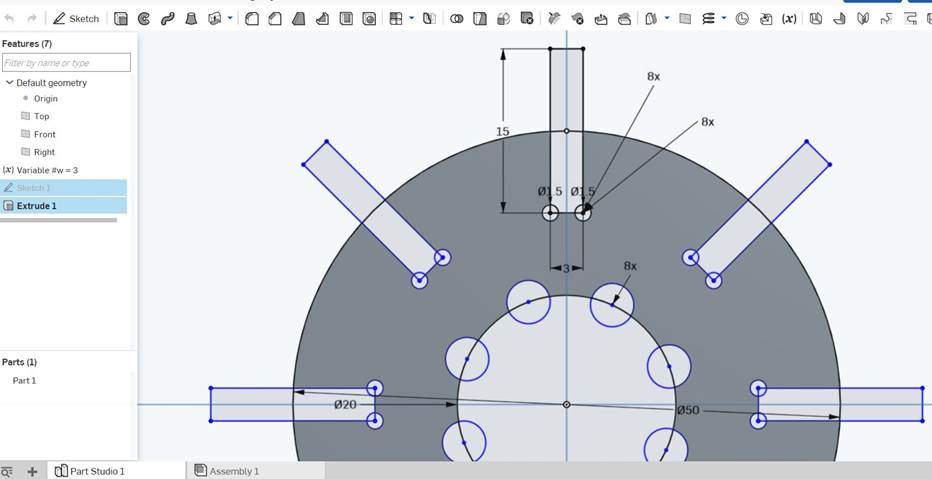This screenshot has height=479, width=932.
Task: Select the Transform tool
Action: tap(503, 18)
